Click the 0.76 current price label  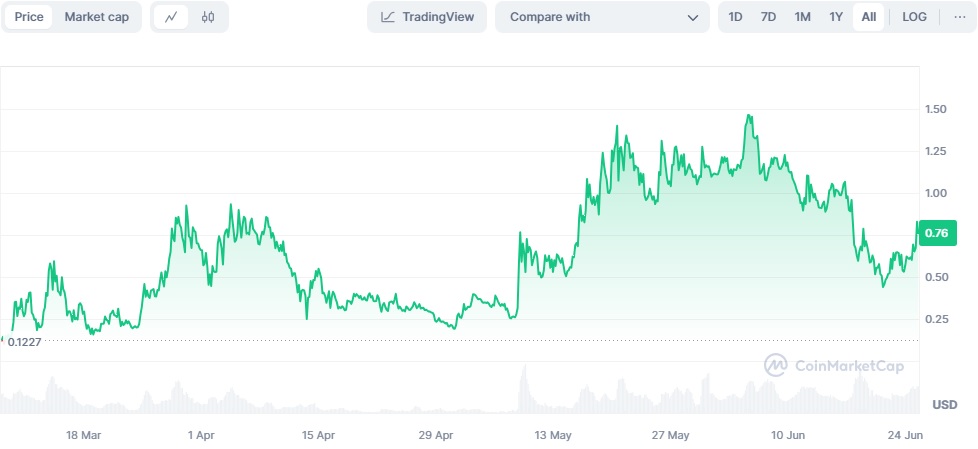937,234
